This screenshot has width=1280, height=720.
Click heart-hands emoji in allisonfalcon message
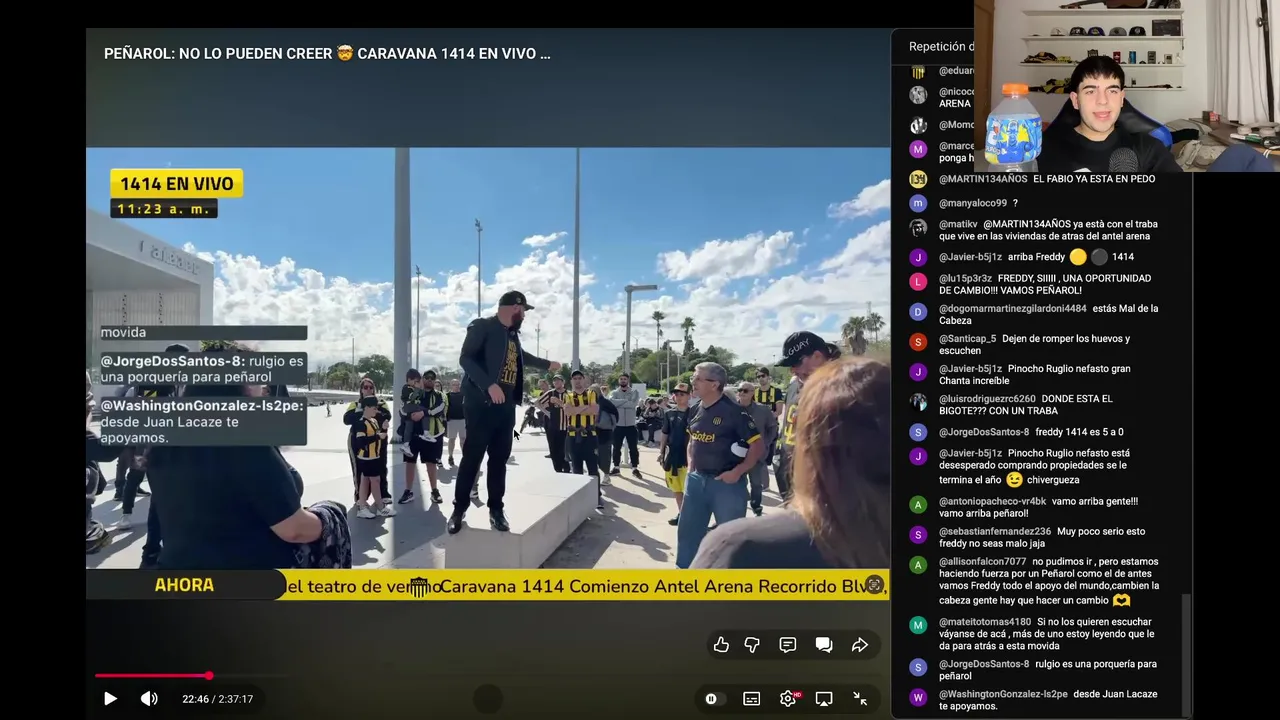(1121, 601)
